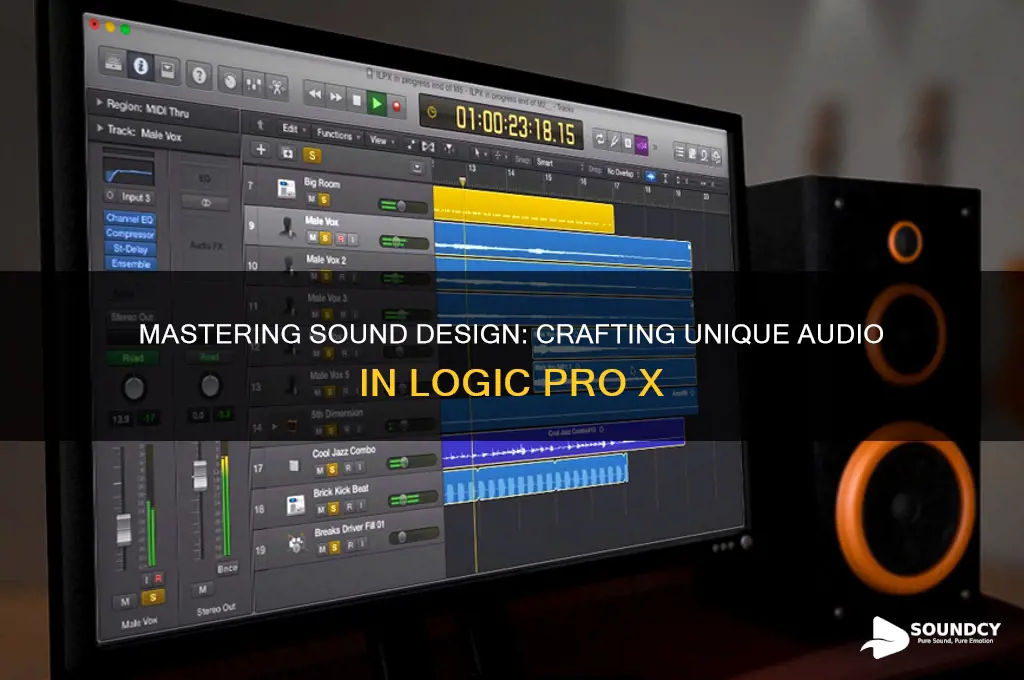
Task: Toggle Mute on the Stereo Out channel strip
Action: coord(202,590)
